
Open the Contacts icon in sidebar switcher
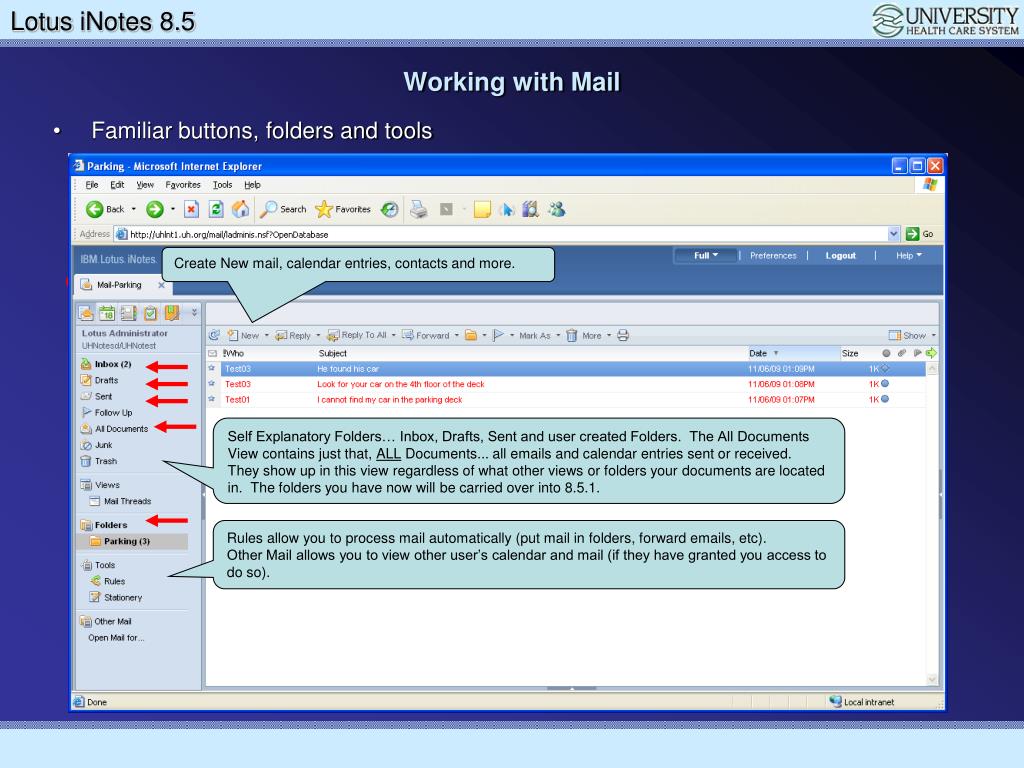(129, 313)
